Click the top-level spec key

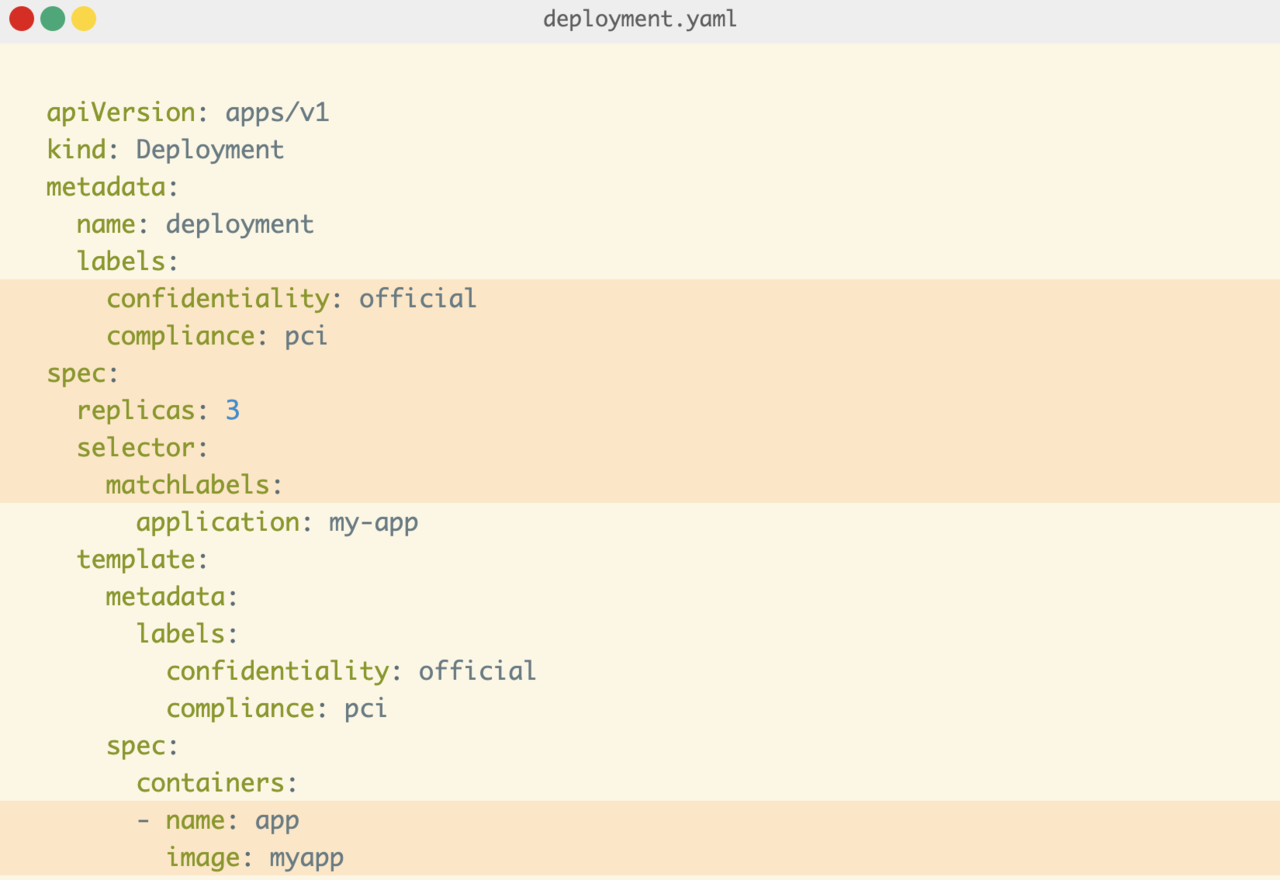pyautogui.click(x=77, y=373)
